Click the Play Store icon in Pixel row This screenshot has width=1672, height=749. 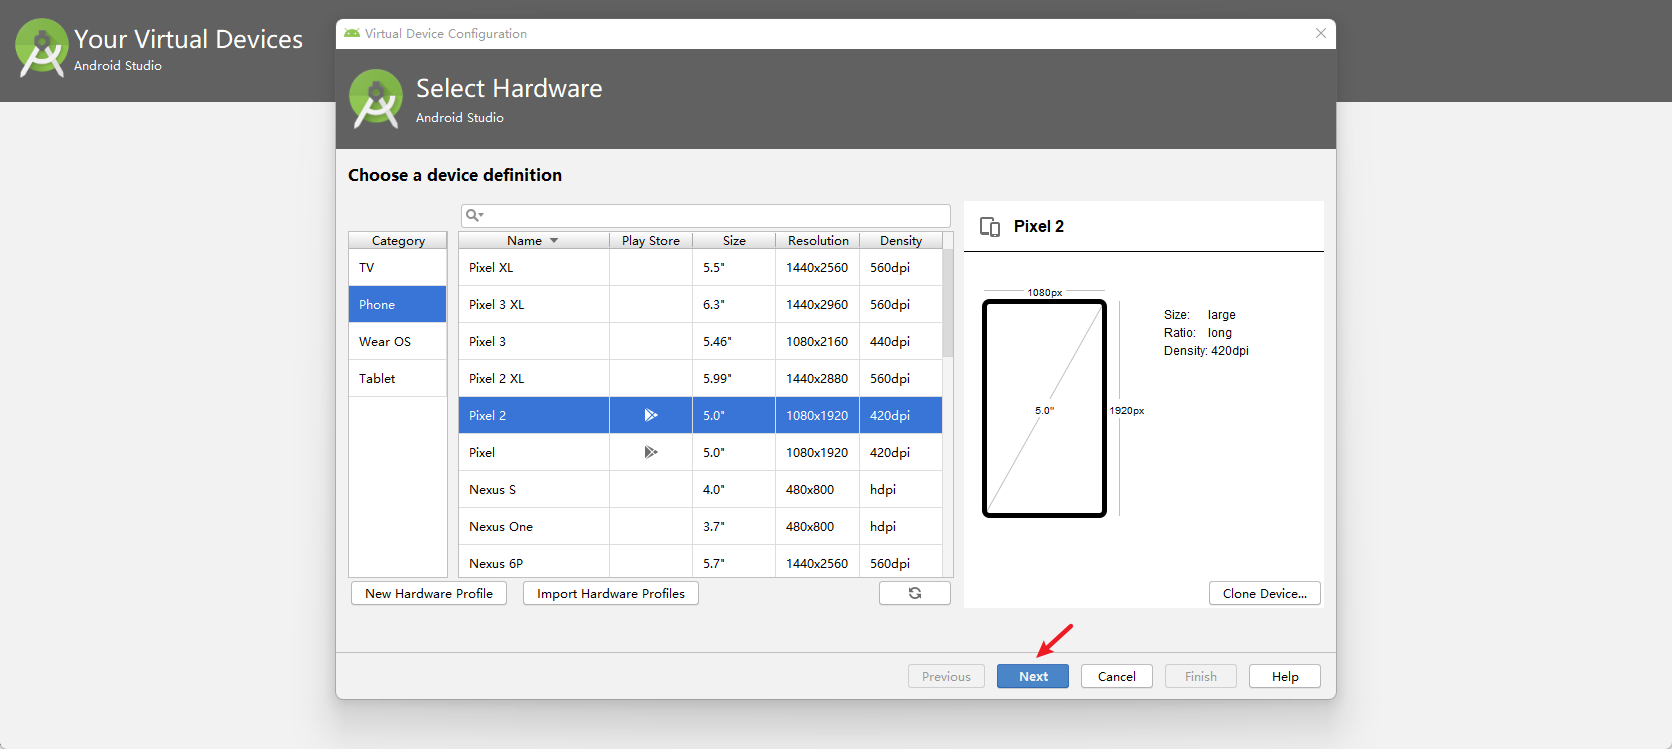[x=651, y=452]
